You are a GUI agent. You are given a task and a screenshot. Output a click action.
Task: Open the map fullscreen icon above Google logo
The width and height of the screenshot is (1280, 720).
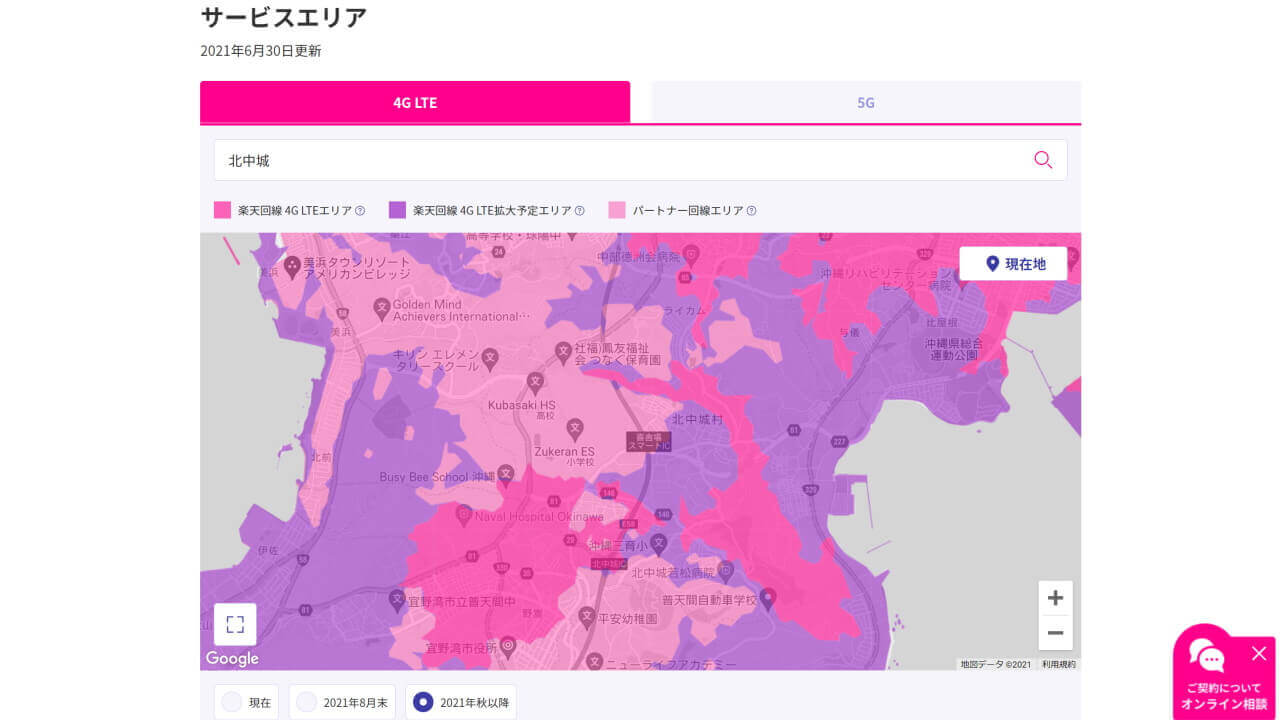pos(234,622)
